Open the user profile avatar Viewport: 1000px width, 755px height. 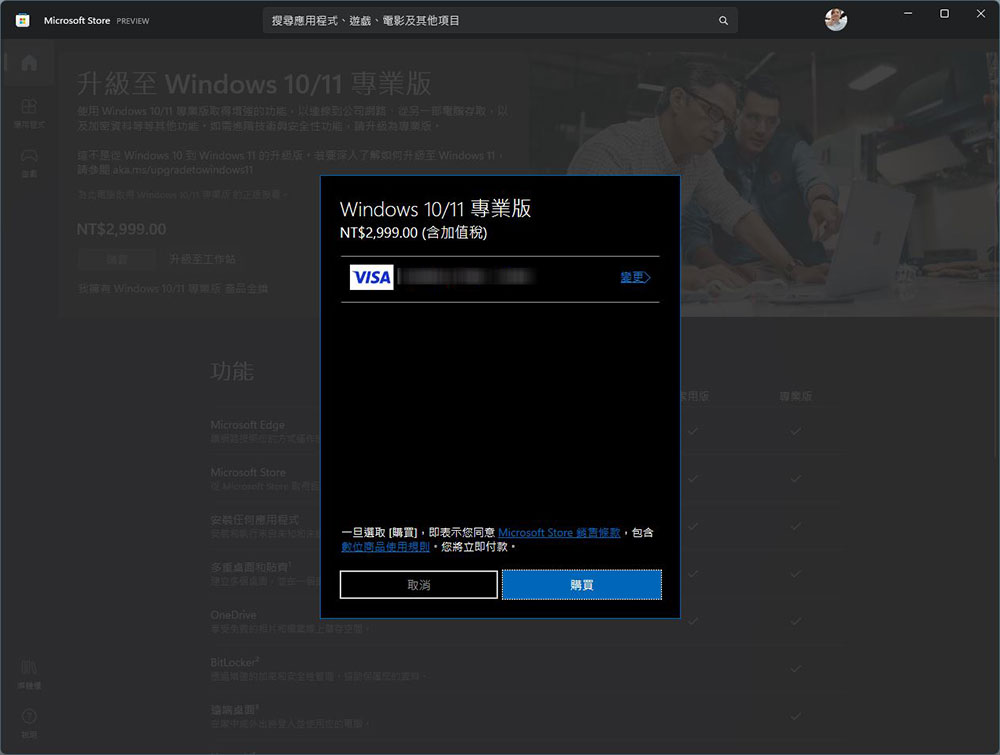pyautogui.click(x=835, y=20)
